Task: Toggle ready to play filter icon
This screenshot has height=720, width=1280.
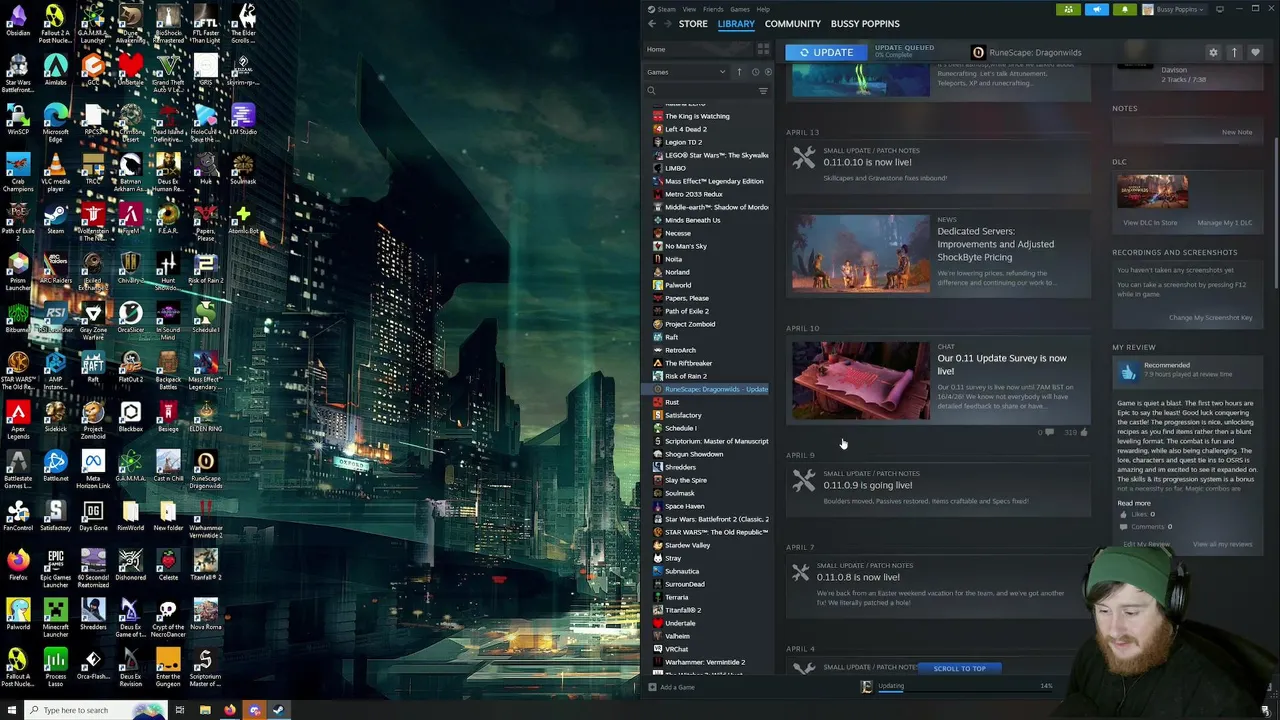Action: point(768,72)
